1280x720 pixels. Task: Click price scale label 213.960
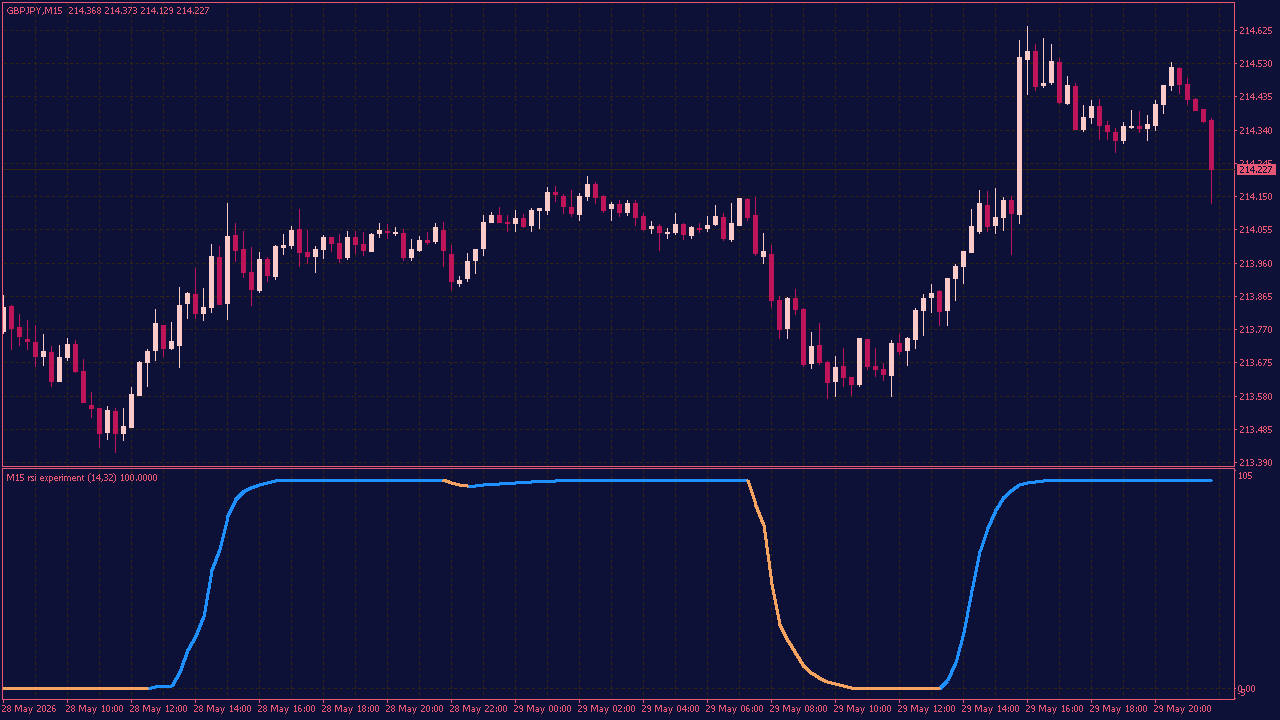[x=1255, y=264]
